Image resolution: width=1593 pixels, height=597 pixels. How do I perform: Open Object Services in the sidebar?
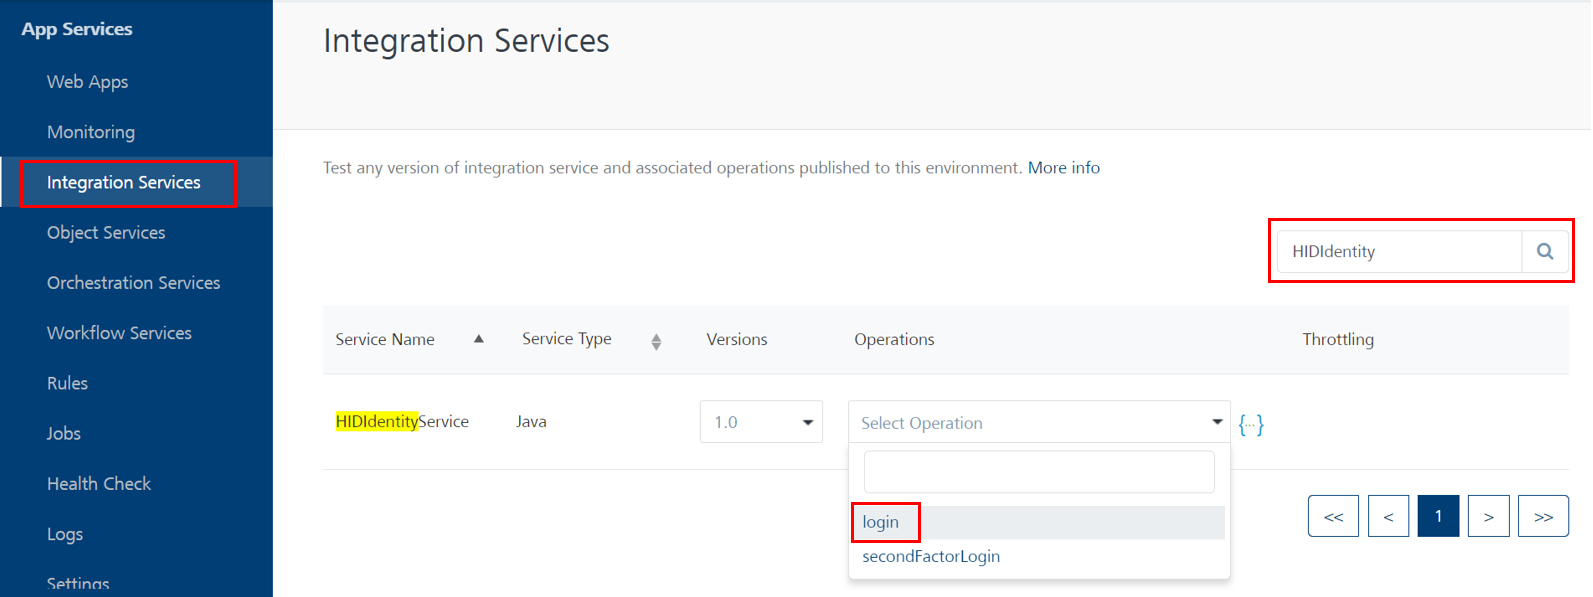(106, 232)
